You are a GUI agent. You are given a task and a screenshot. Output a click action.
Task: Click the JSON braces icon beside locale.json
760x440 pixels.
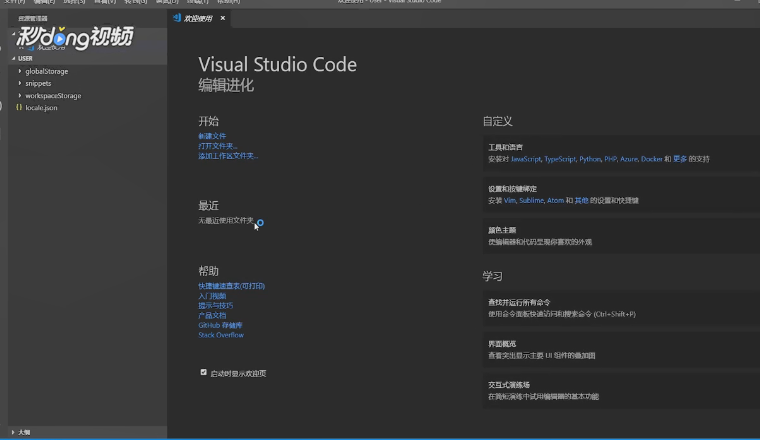(x=19, y=108)
